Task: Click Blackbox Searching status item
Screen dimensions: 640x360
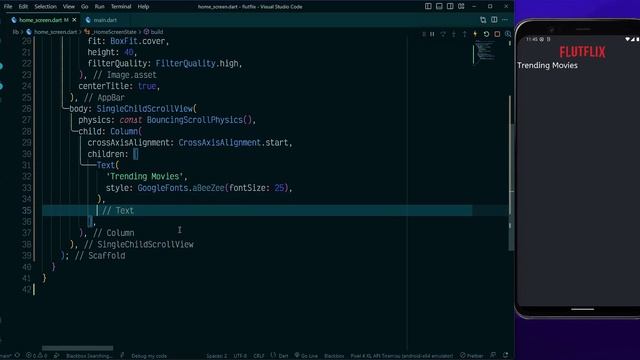Action: click(x=89, y=356)
